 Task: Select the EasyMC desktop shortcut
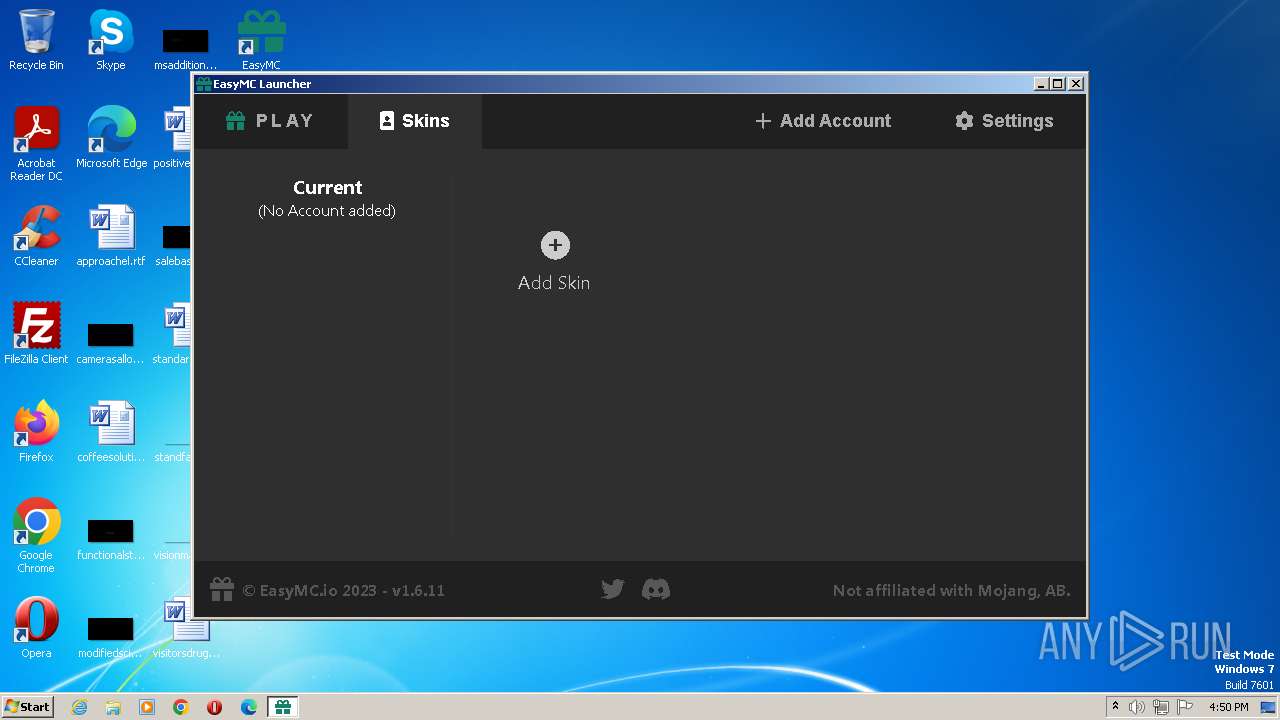click(261, 40)
